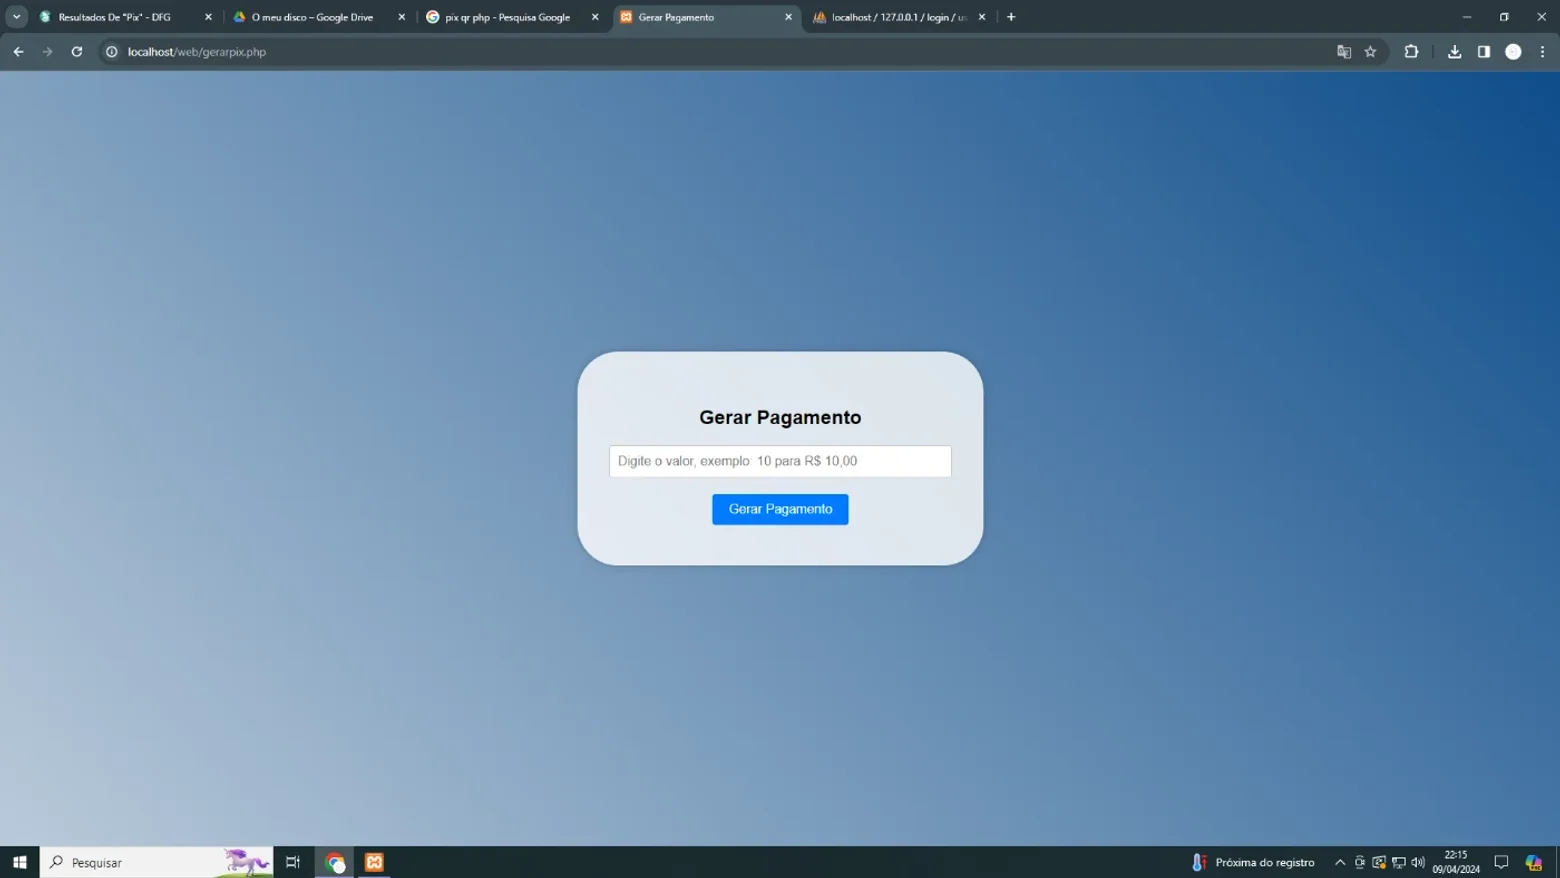This screenshot has width=1560, height=878.
Task: Open the Copilot icon in taskbar corner
Action: click(1534, 862)
